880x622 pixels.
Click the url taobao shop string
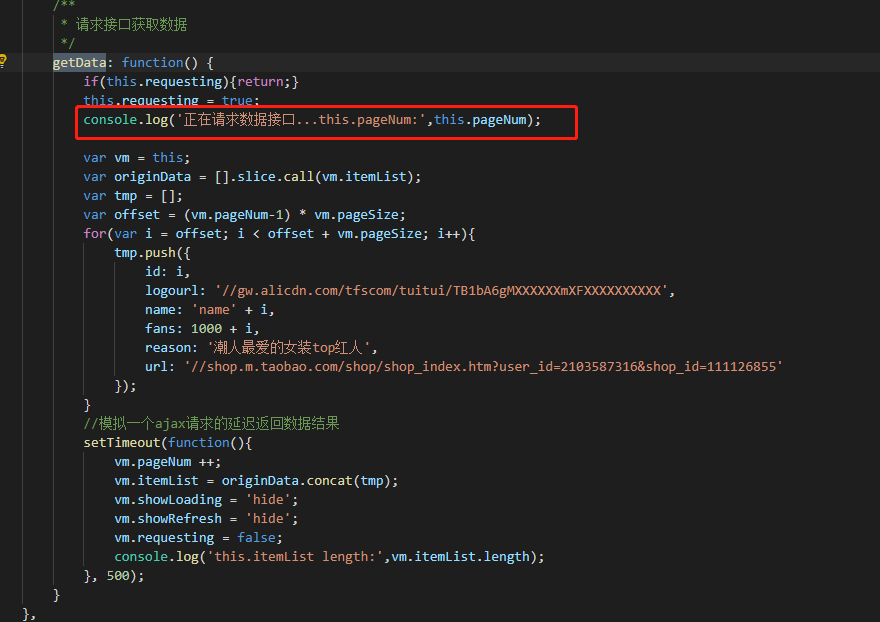click(483, 367)
